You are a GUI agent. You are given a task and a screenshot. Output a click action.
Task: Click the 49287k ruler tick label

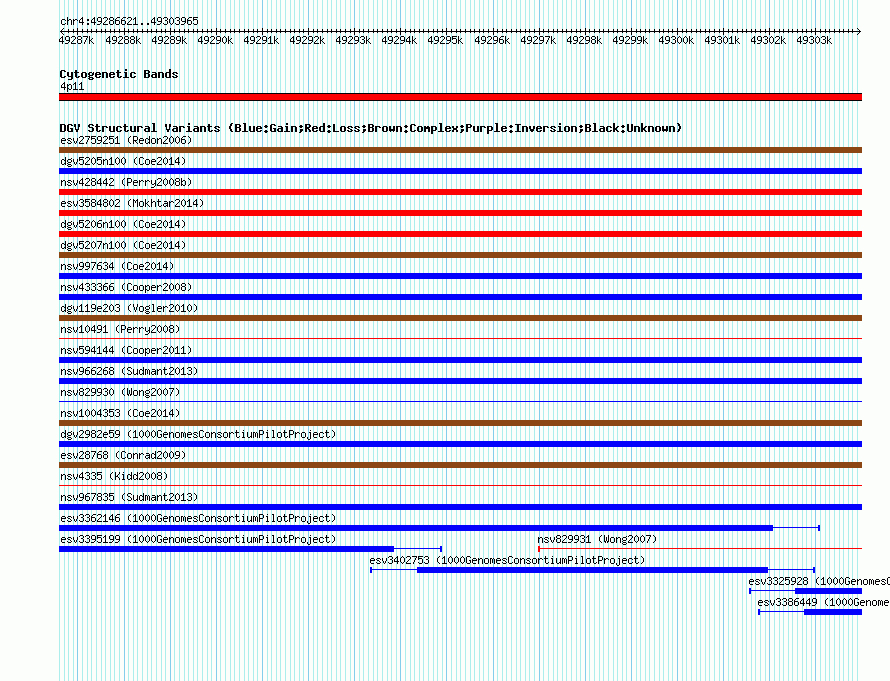click(77, 40)
